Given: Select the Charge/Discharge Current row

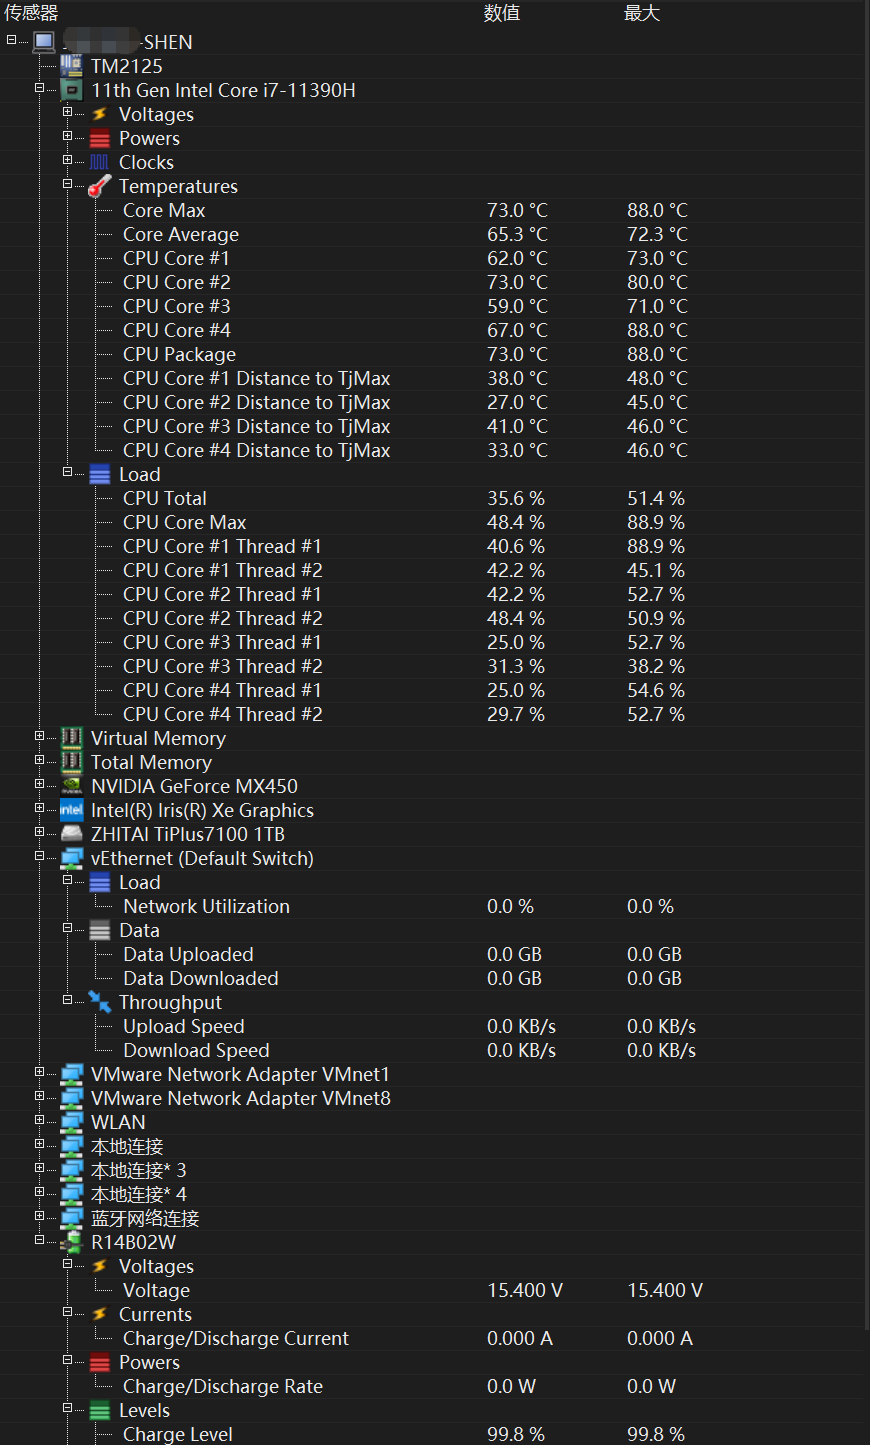Looking at the screenshot, I should click(432, 1338).
